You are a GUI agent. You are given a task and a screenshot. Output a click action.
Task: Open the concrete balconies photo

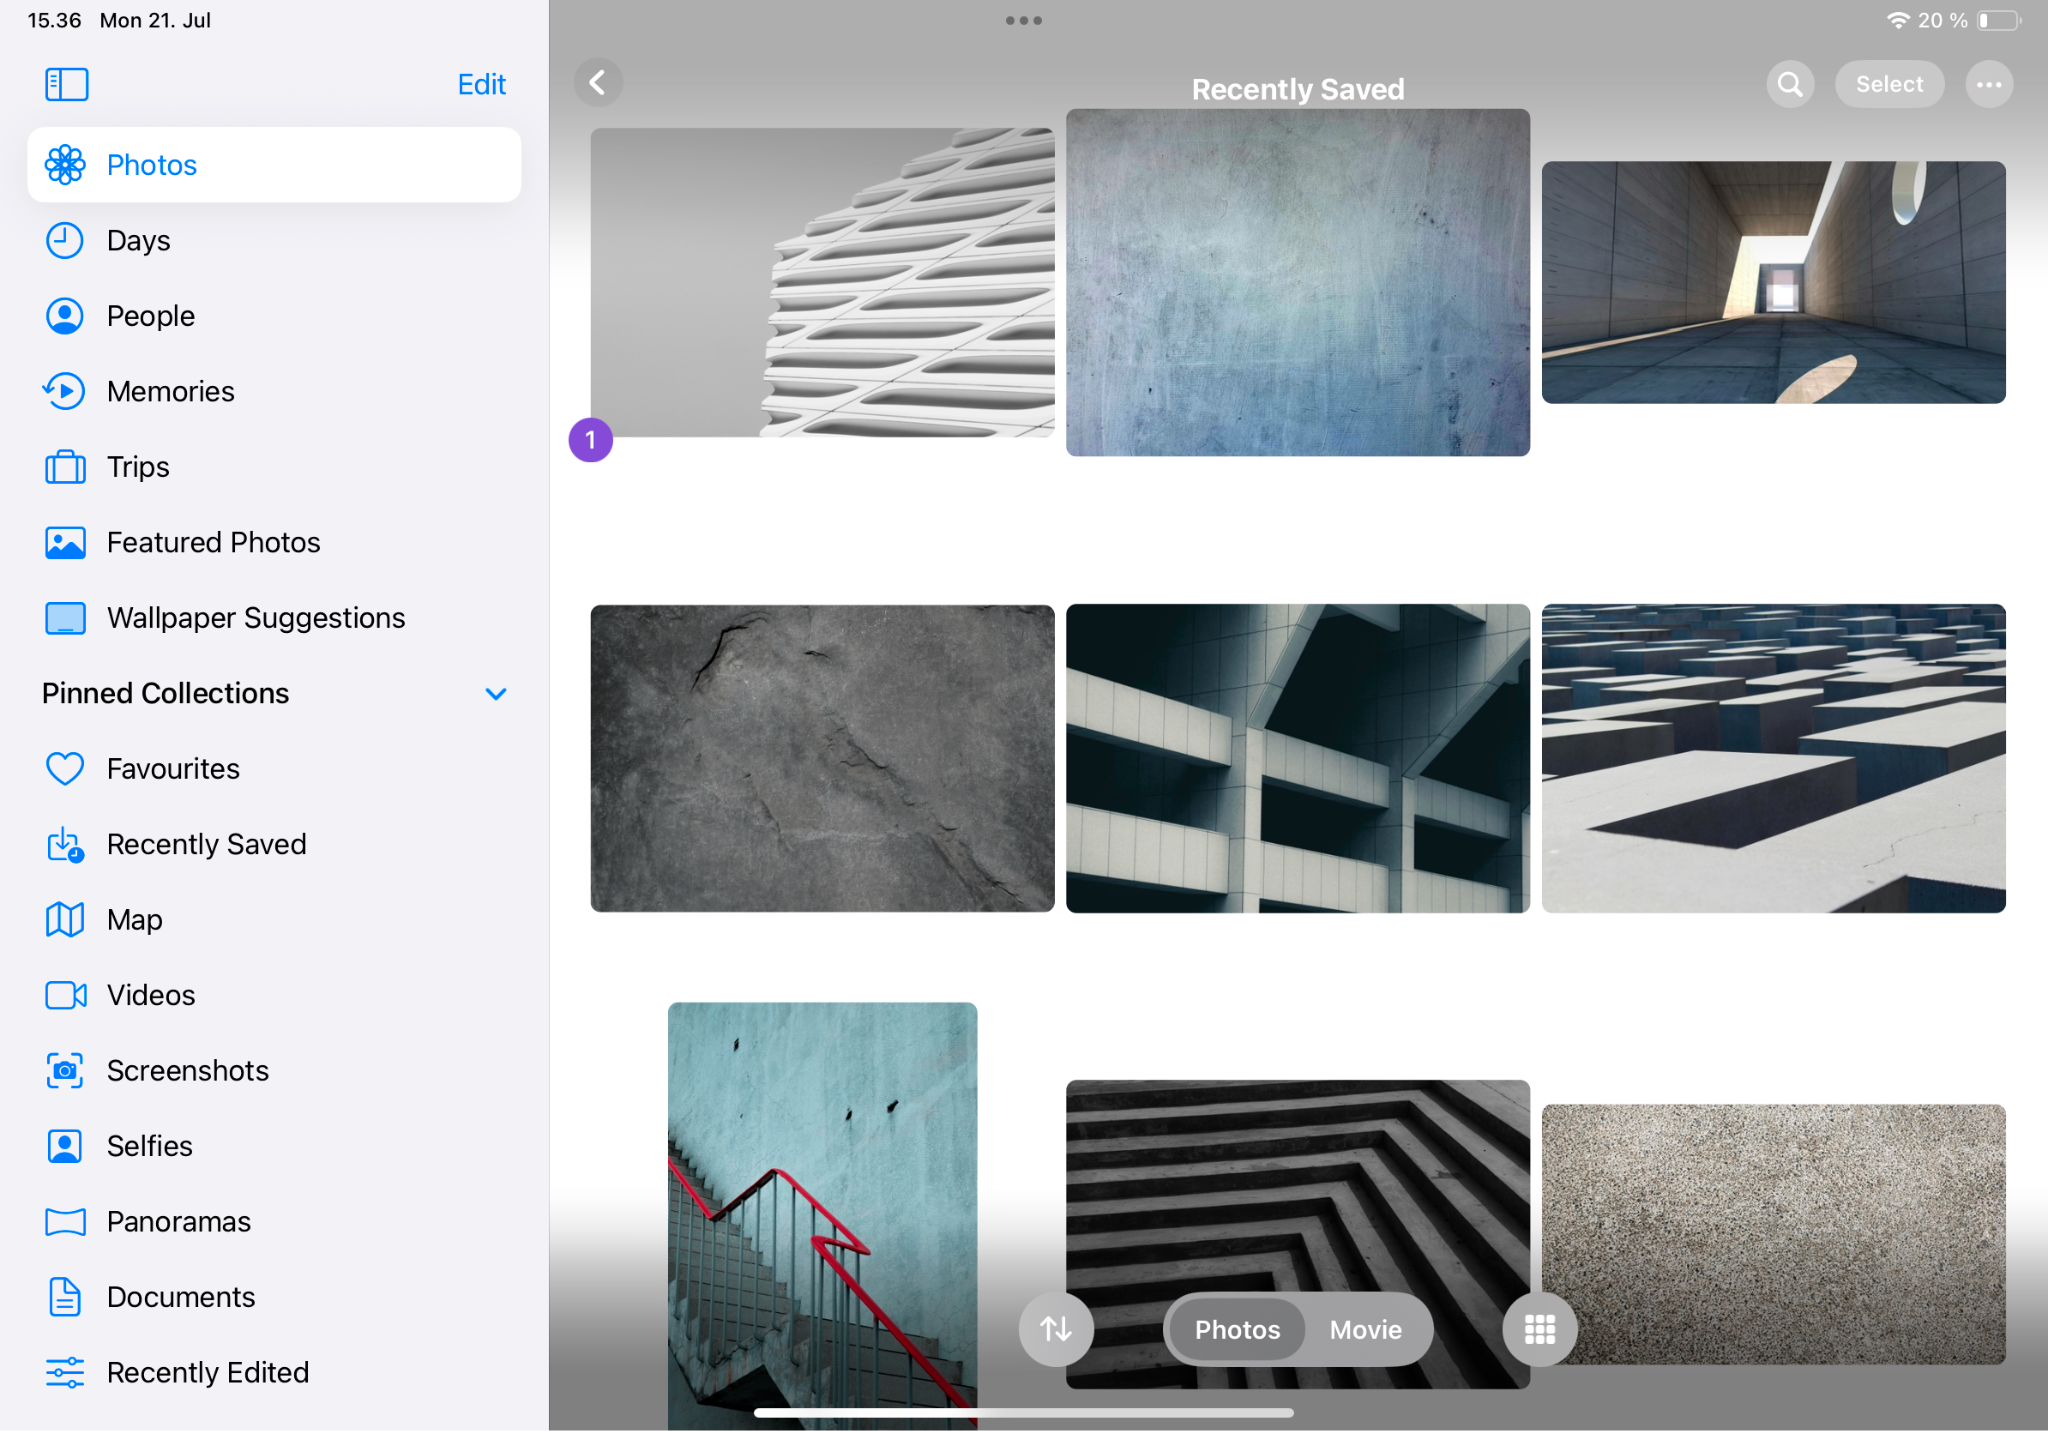coord(1297,758)
